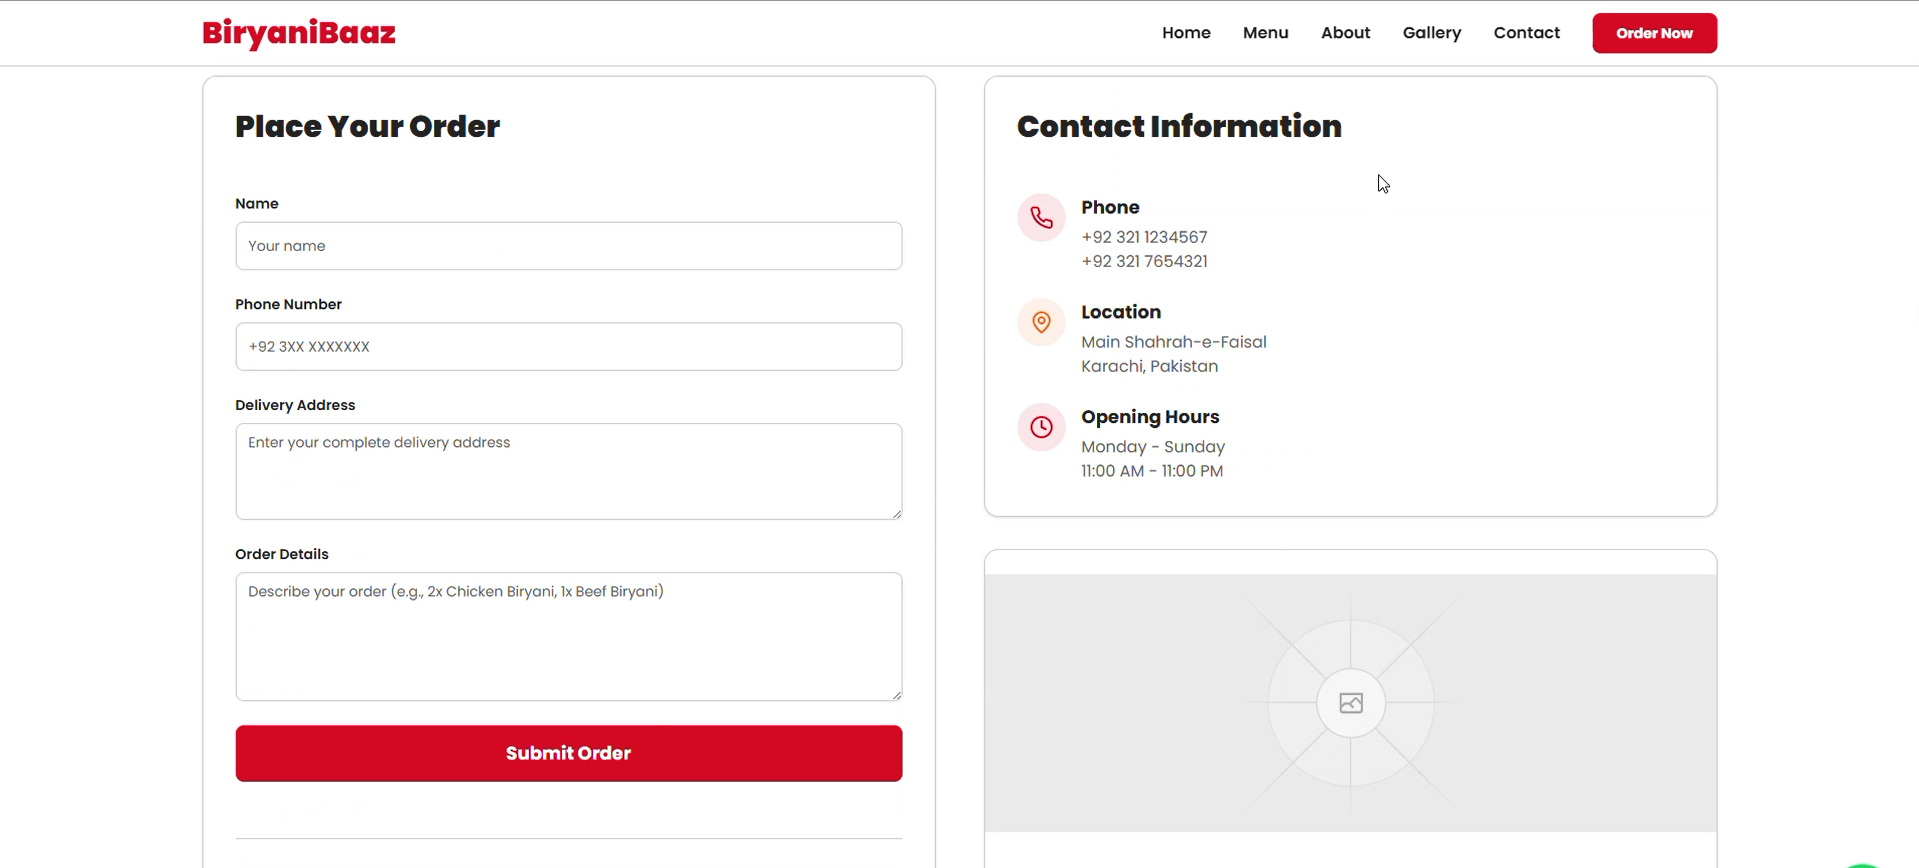Click the phone handset icon
The height and width of the screenshot is (868, 1919).
tap(1041, 218)
